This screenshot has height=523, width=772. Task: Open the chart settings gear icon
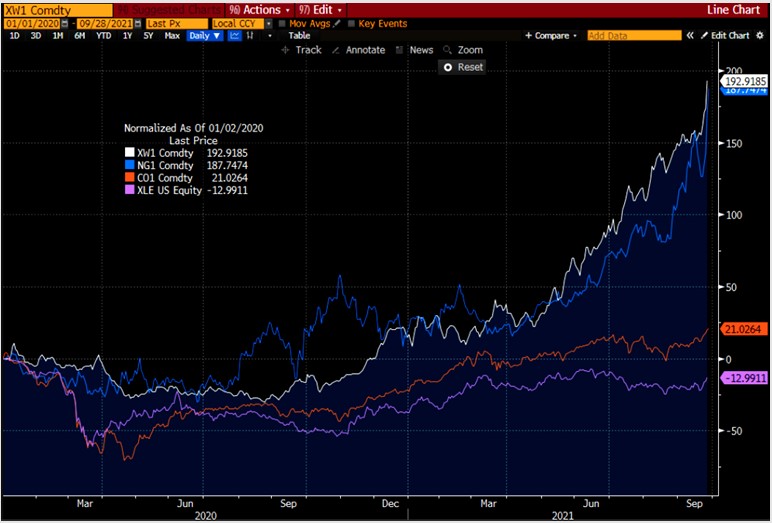[x=761, y=35]
